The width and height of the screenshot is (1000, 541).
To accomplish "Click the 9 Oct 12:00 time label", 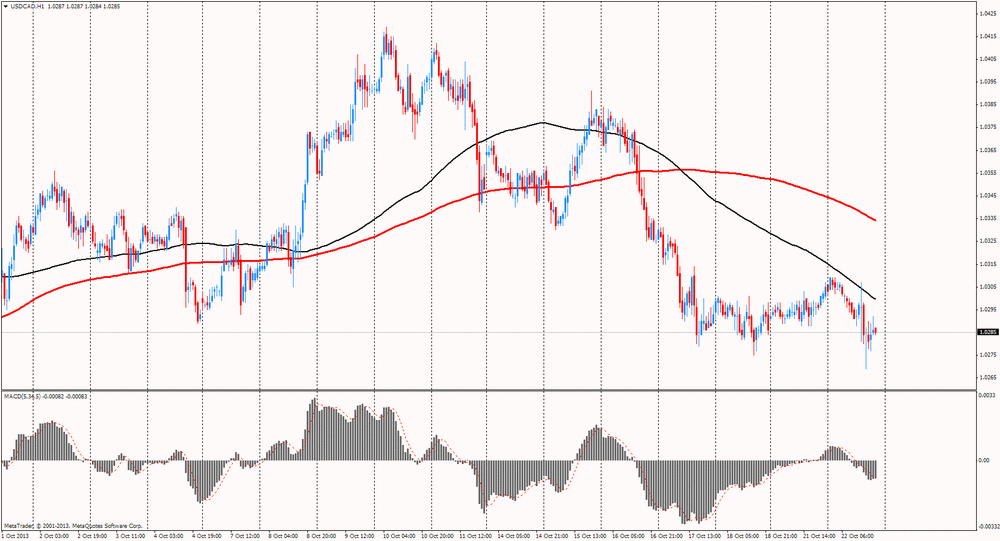I will pos(360,536).
